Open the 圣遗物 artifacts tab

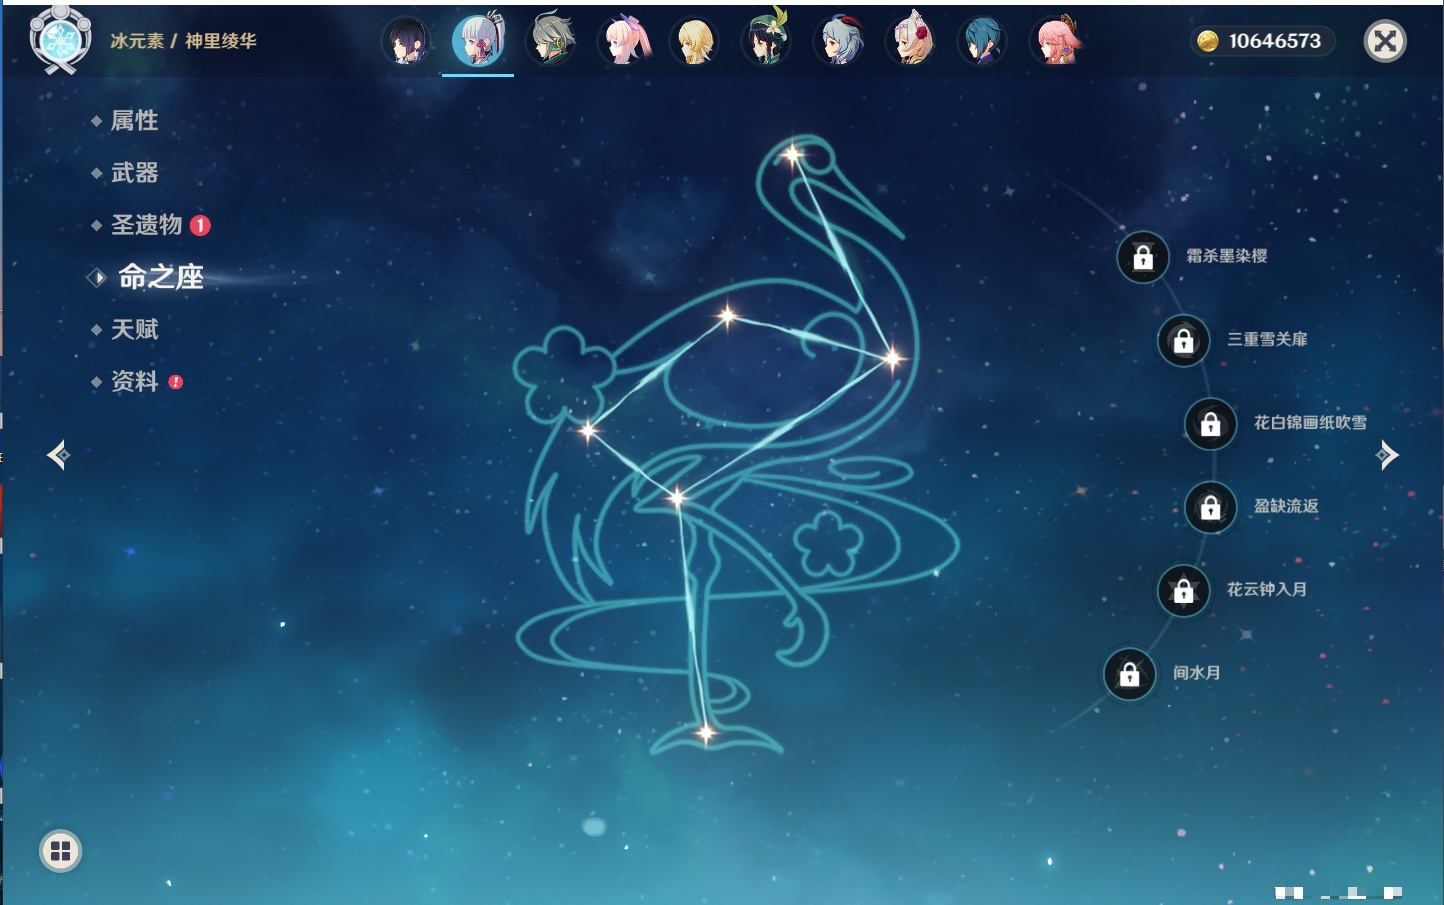coord(147,225)
